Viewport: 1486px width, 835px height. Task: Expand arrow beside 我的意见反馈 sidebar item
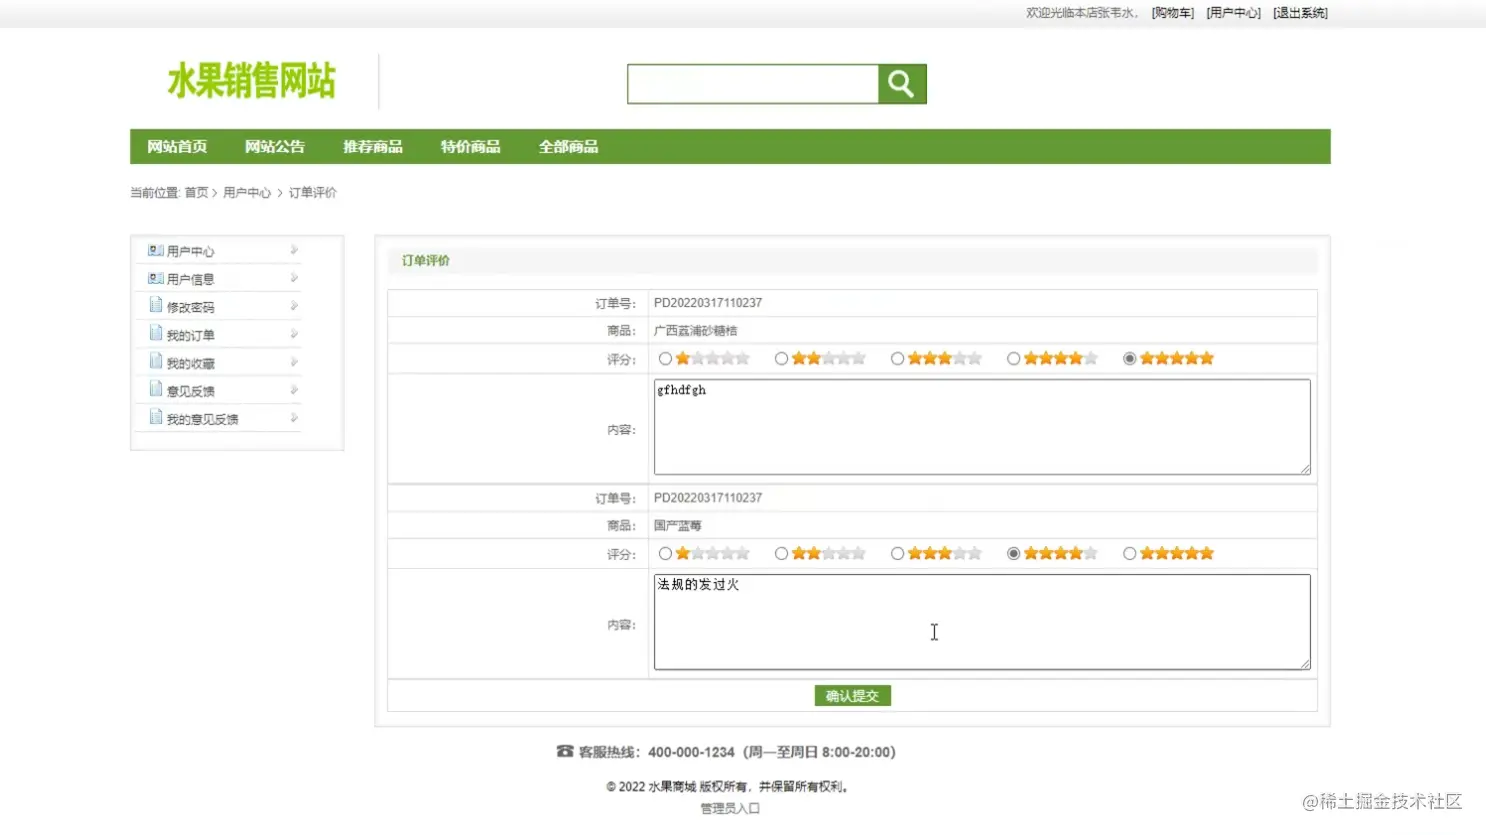click(x=294, y=418)
